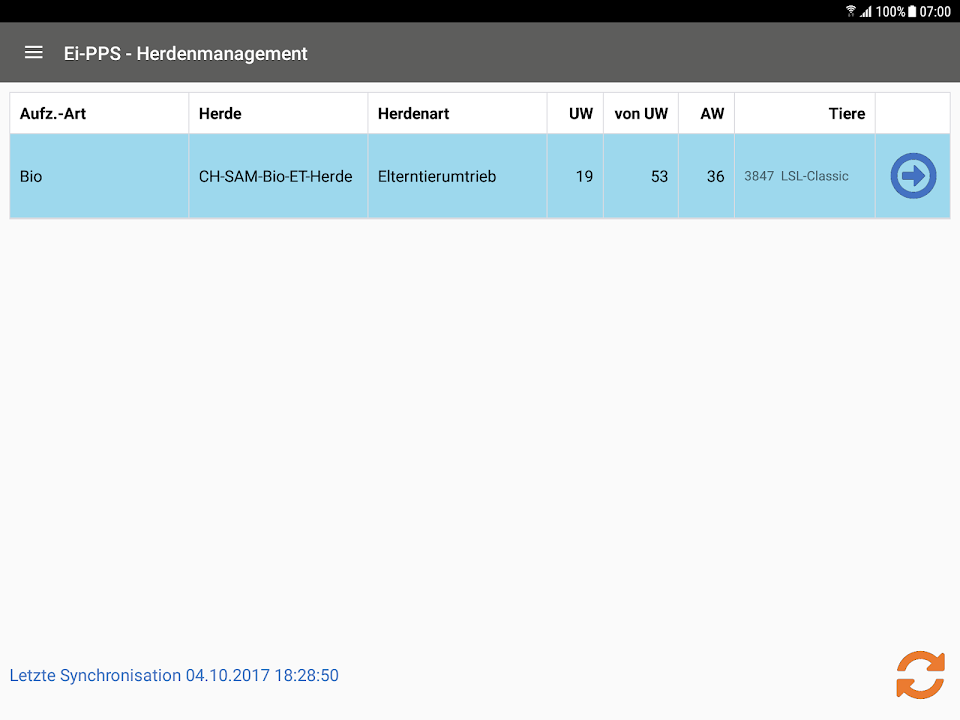Open herd details with blue arrow icon
The image size is (960, 720).
pyautogui.click(x=912, y=176)
